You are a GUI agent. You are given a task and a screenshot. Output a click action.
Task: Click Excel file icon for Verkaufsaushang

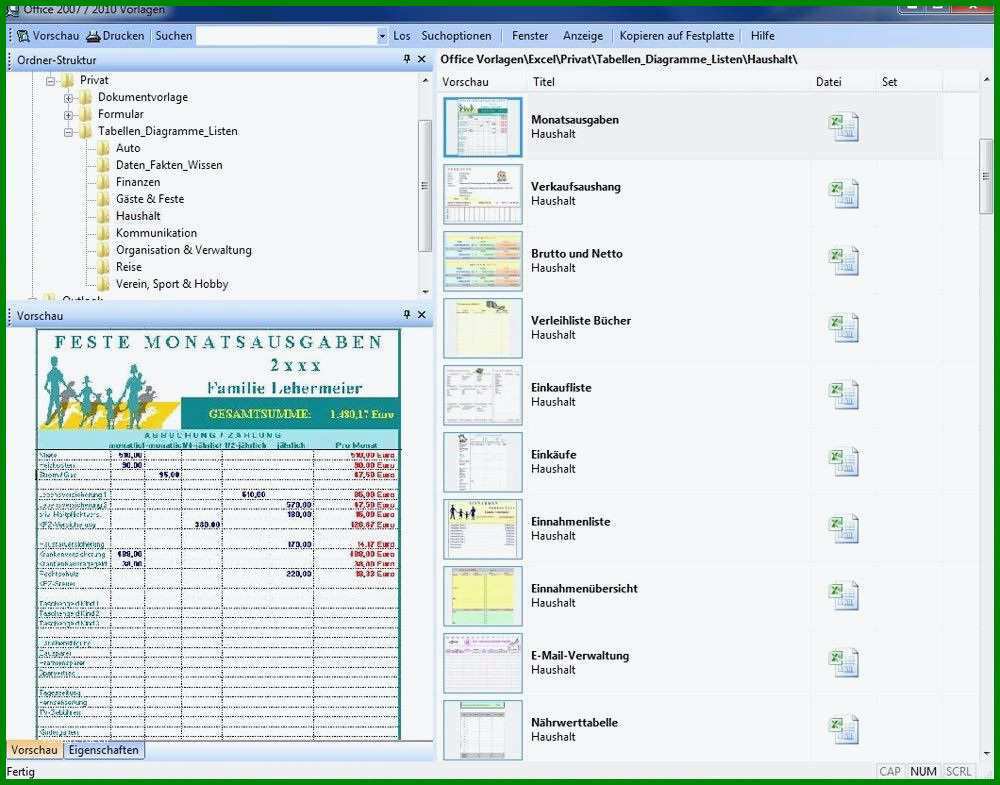(844, 194)
